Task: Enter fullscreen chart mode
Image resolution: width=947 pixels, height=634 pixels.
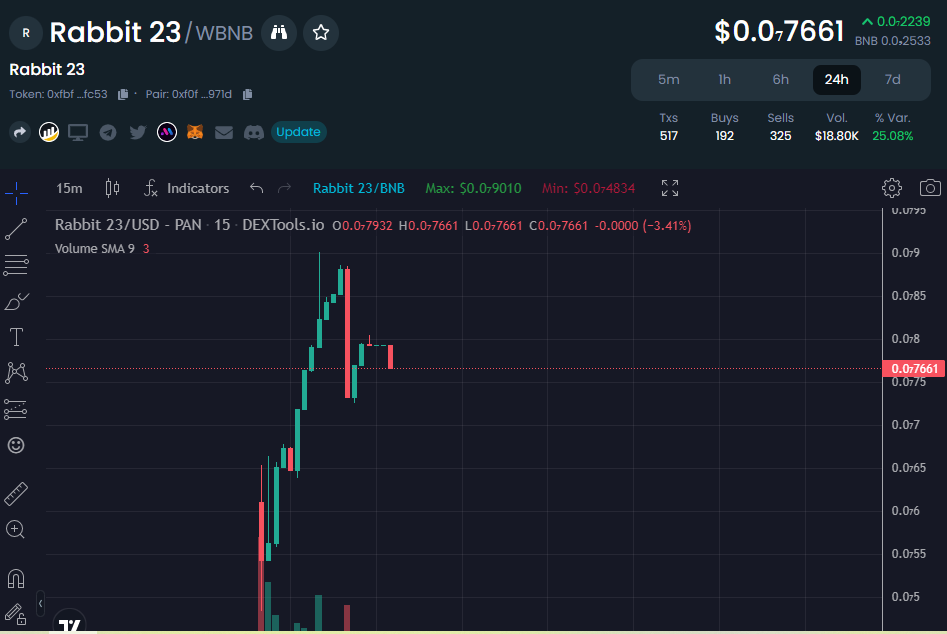Action: (x=670, y=188)
